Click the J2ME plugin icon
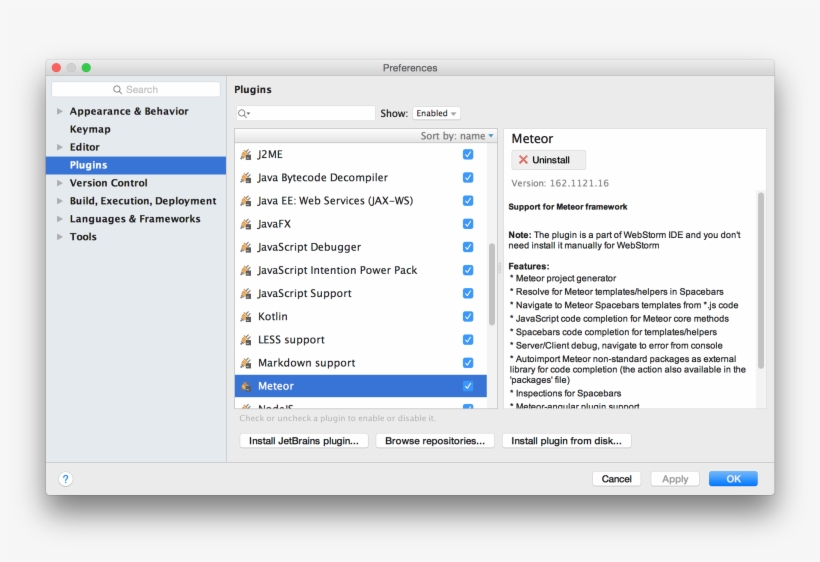This screenshot has height=562, width=820. 246,154
